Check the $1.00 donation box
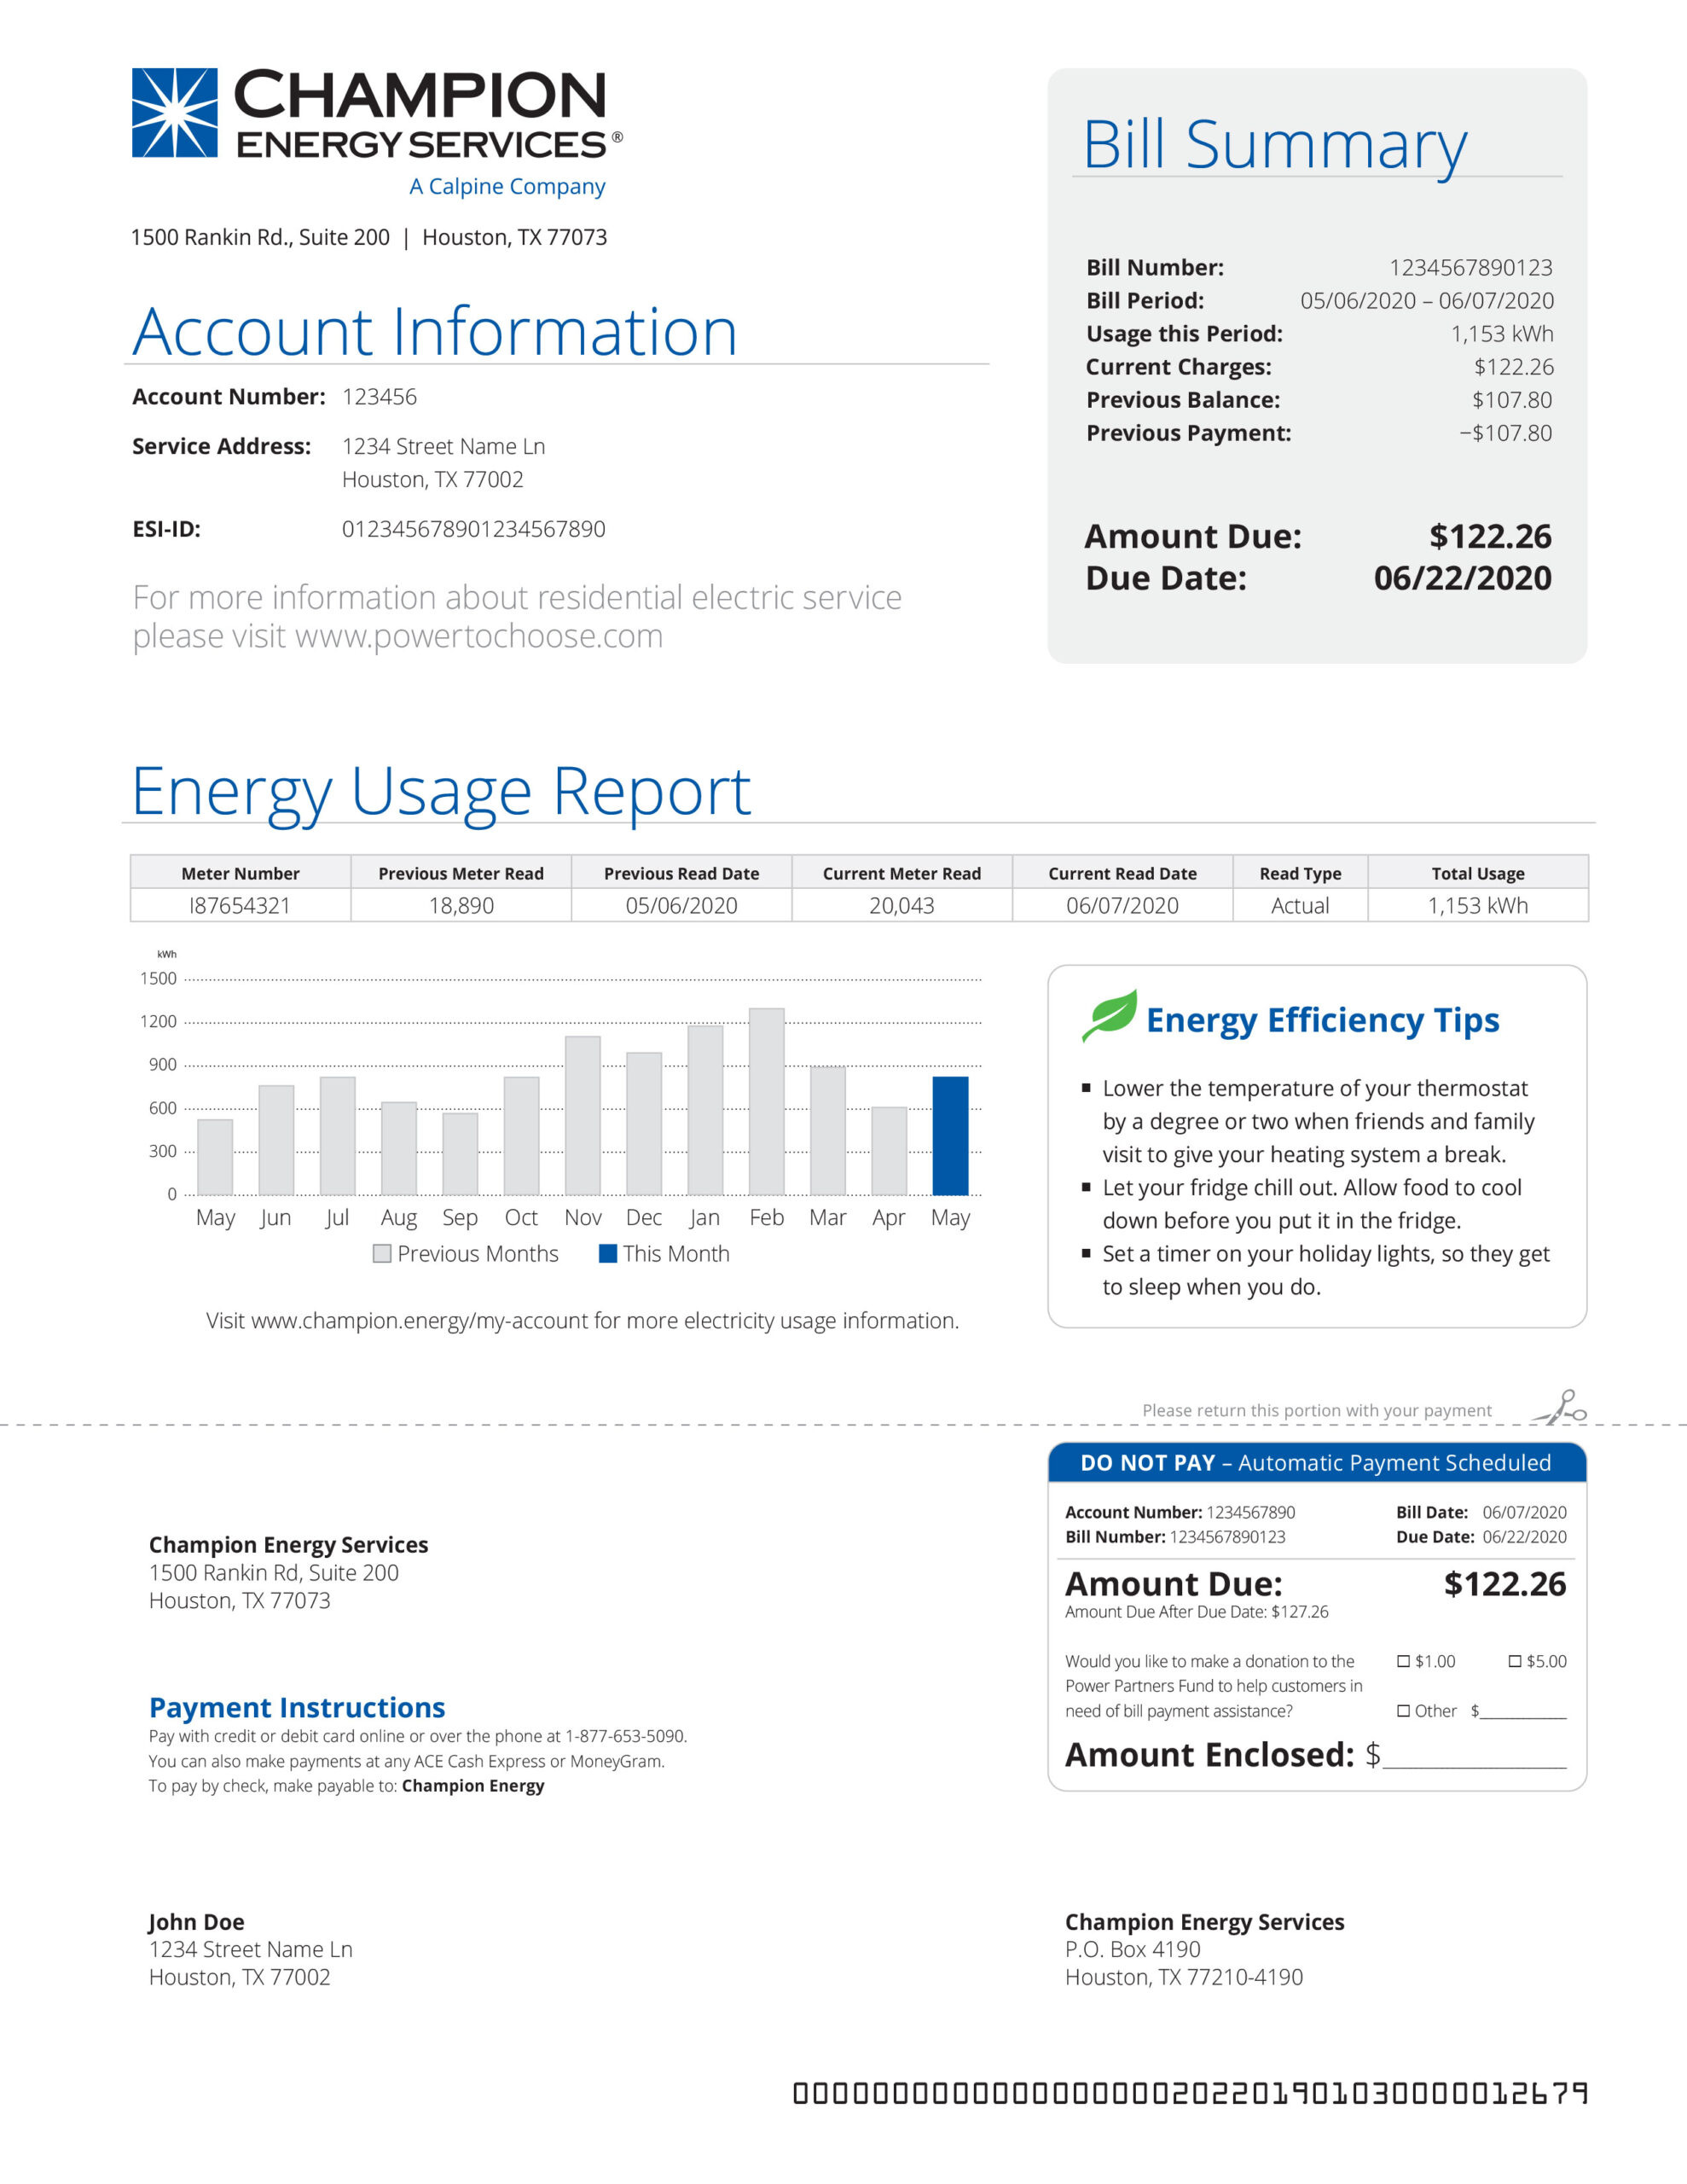The width and height of the screenshot is (1687, 2184). pos(1403,1661)
